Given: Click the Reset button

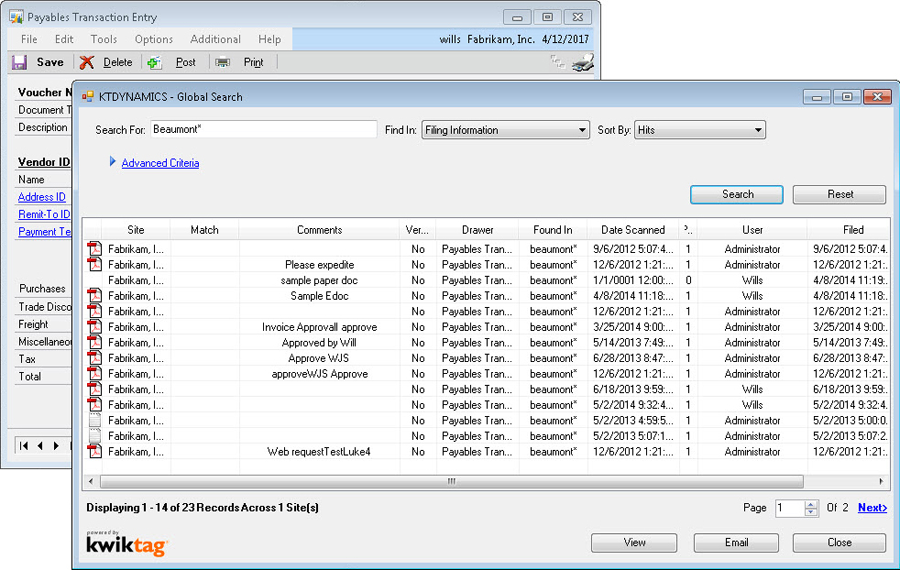Looking at the screenshot, I should (840, 194).
